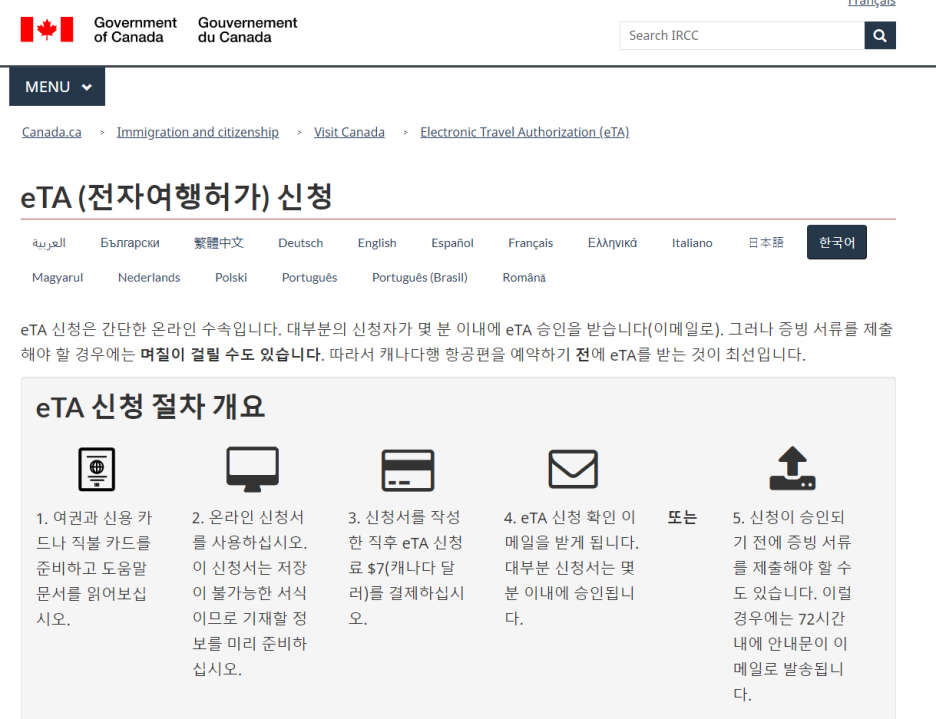Select the Română language tab
Viewport: 936px width, 719px height.
[x=524, y=277]
